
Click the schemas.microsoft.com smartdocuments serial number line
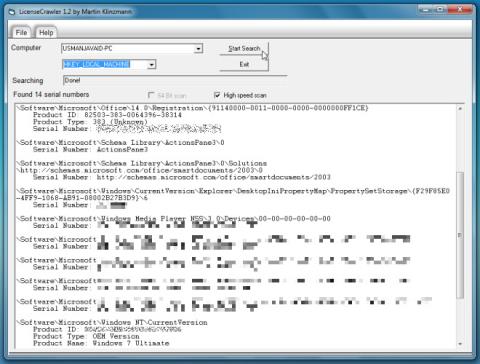[x=182, y=177]
